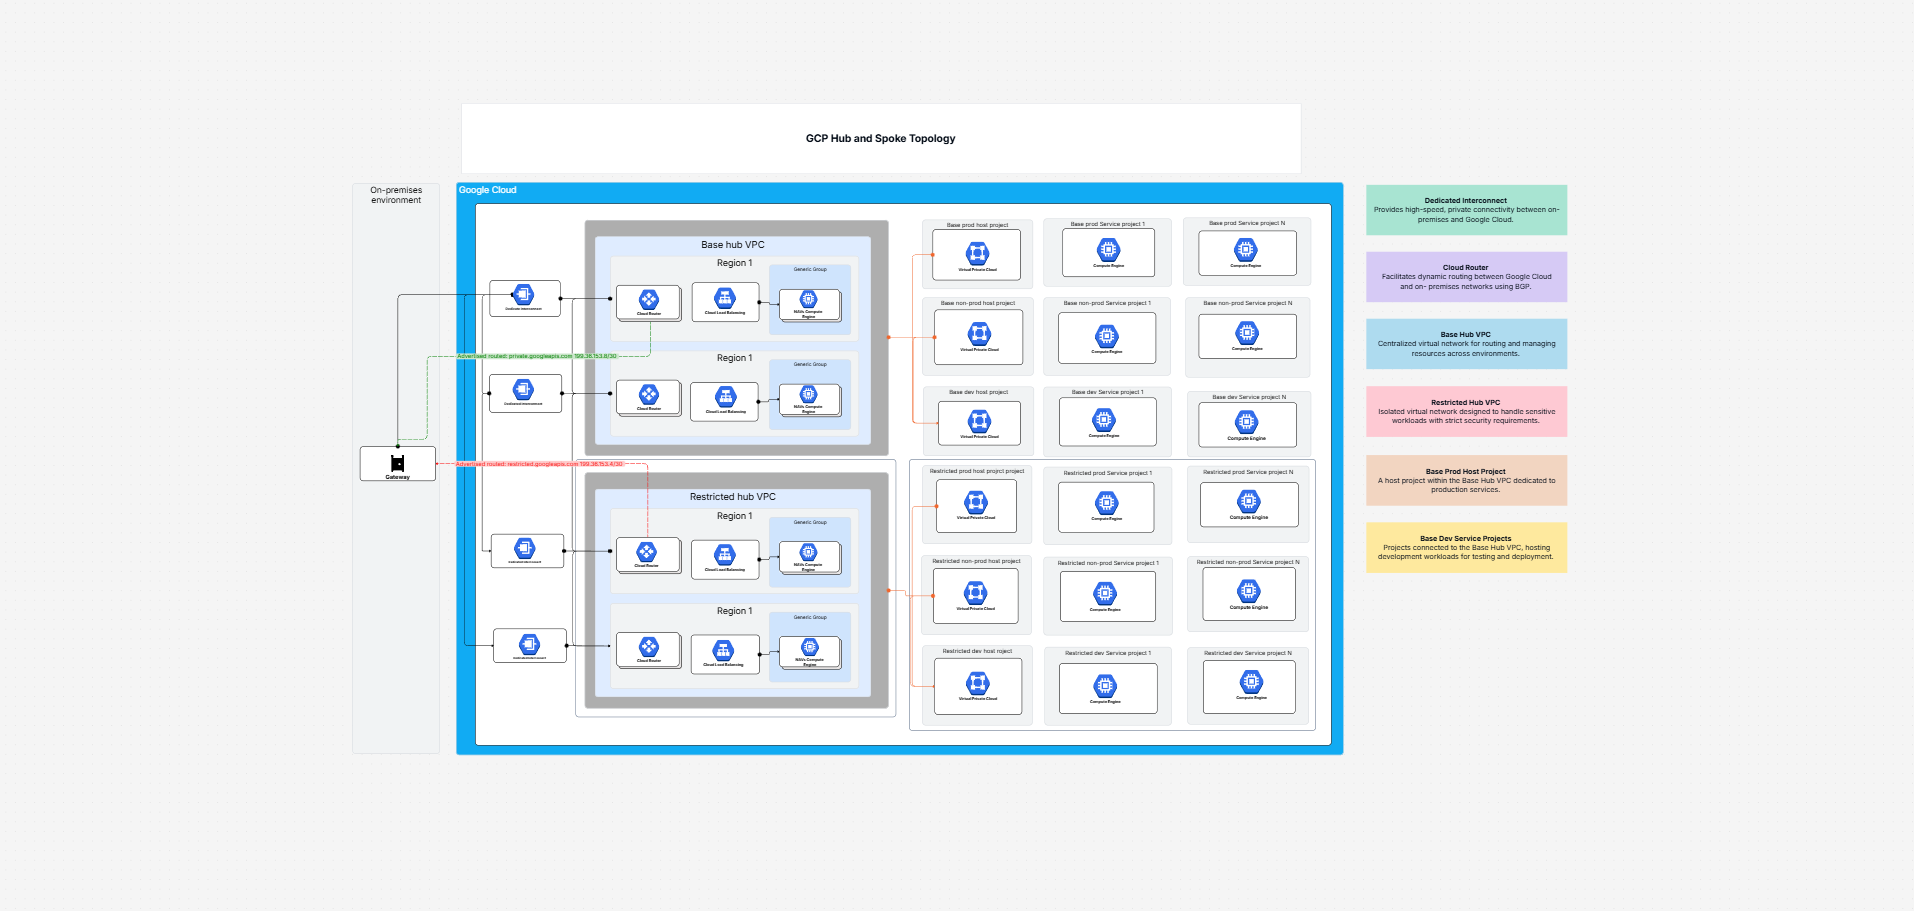Viewport: 1914px width, 911px height.
Task: Click the 'Base dev Service project N' label
Action: point(1249,397)
